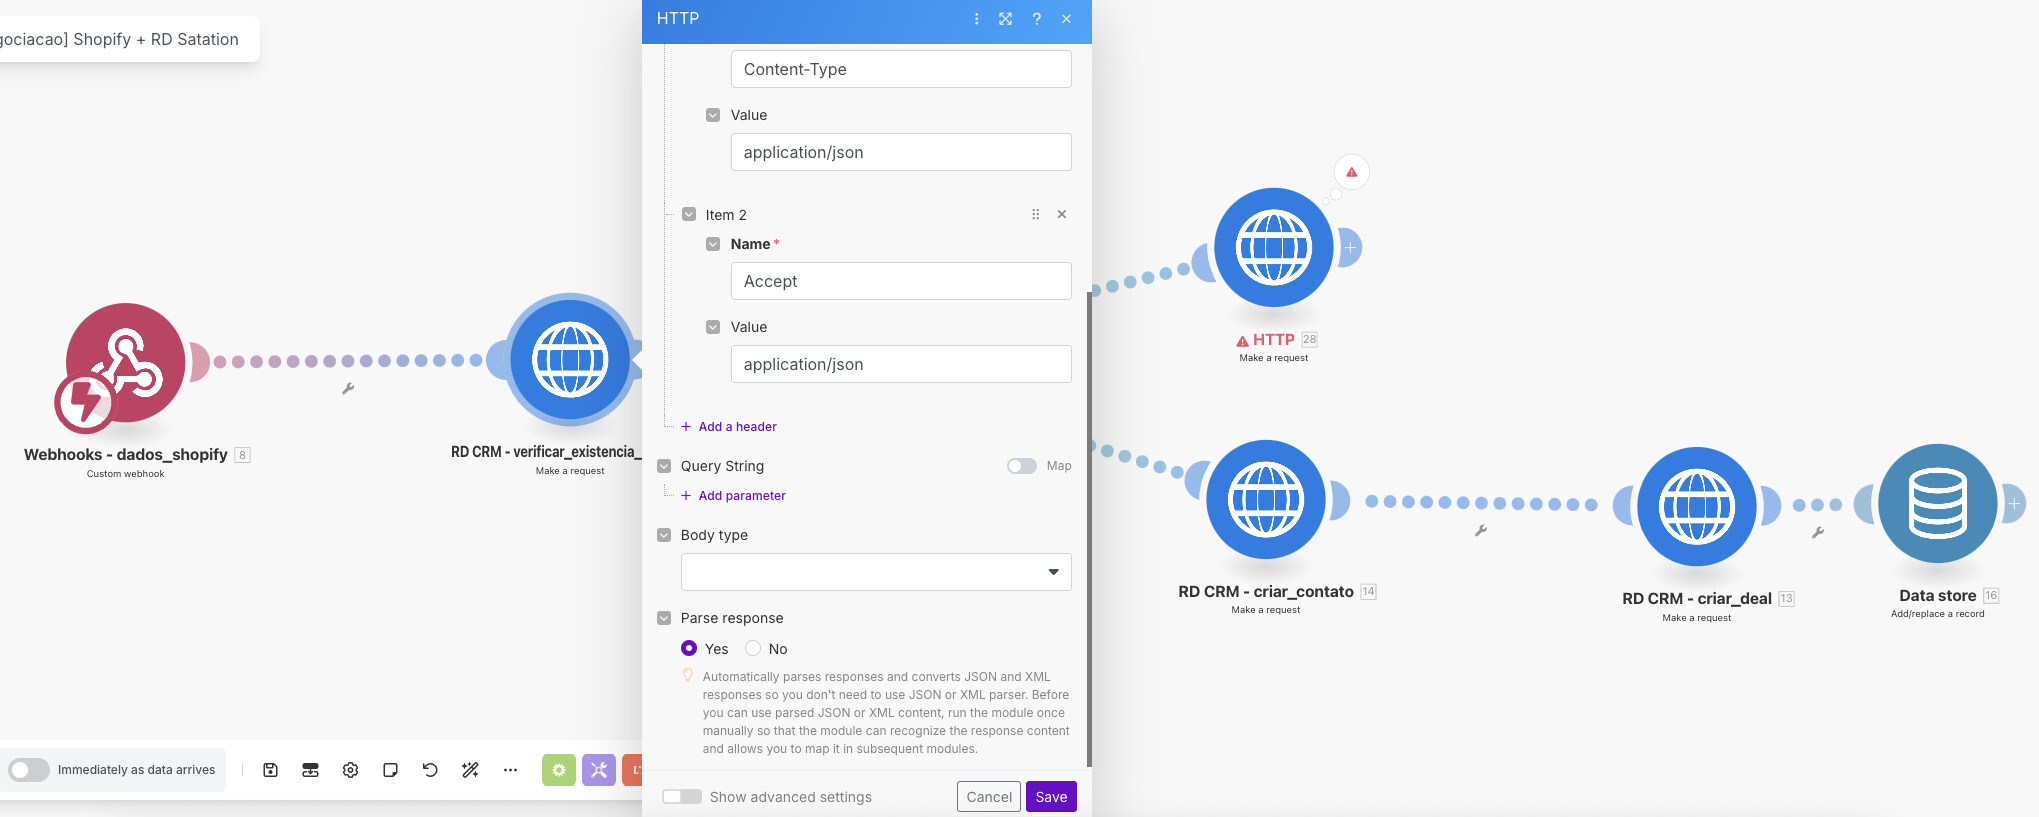Open the Webhooks dados_shopify module
The height and width of the screenshot is (817, 2039).
pos(126,362)
